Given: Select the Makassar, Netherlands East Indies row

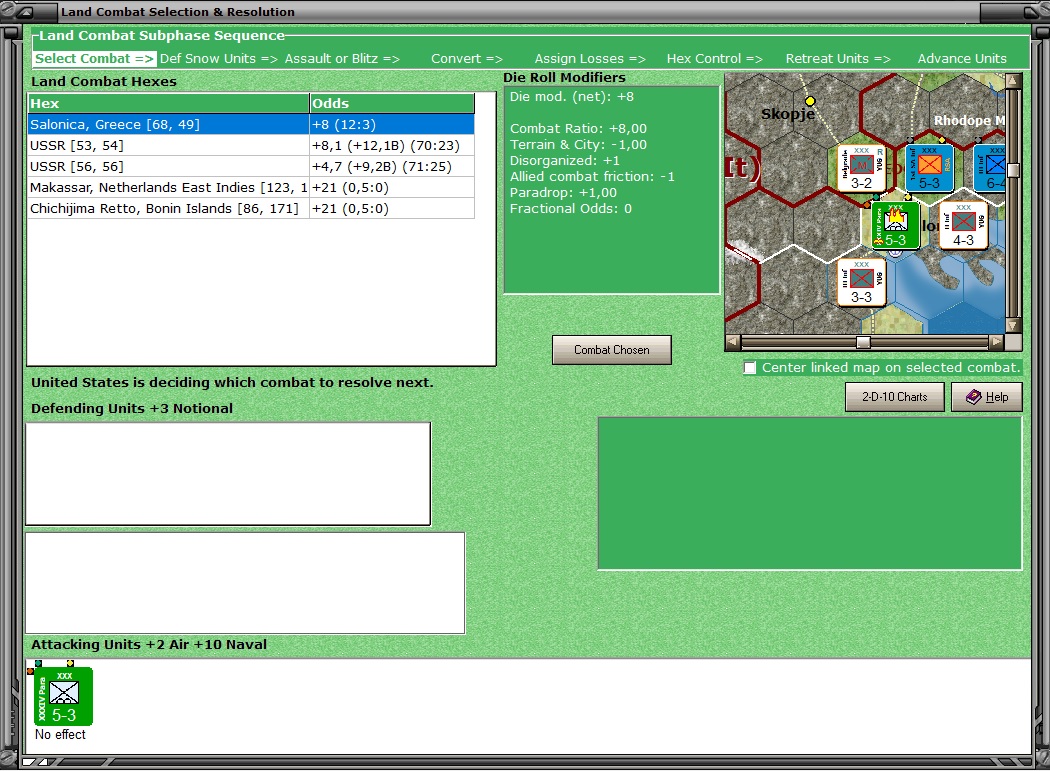Looking at the screenshot, I should (251, 188).
